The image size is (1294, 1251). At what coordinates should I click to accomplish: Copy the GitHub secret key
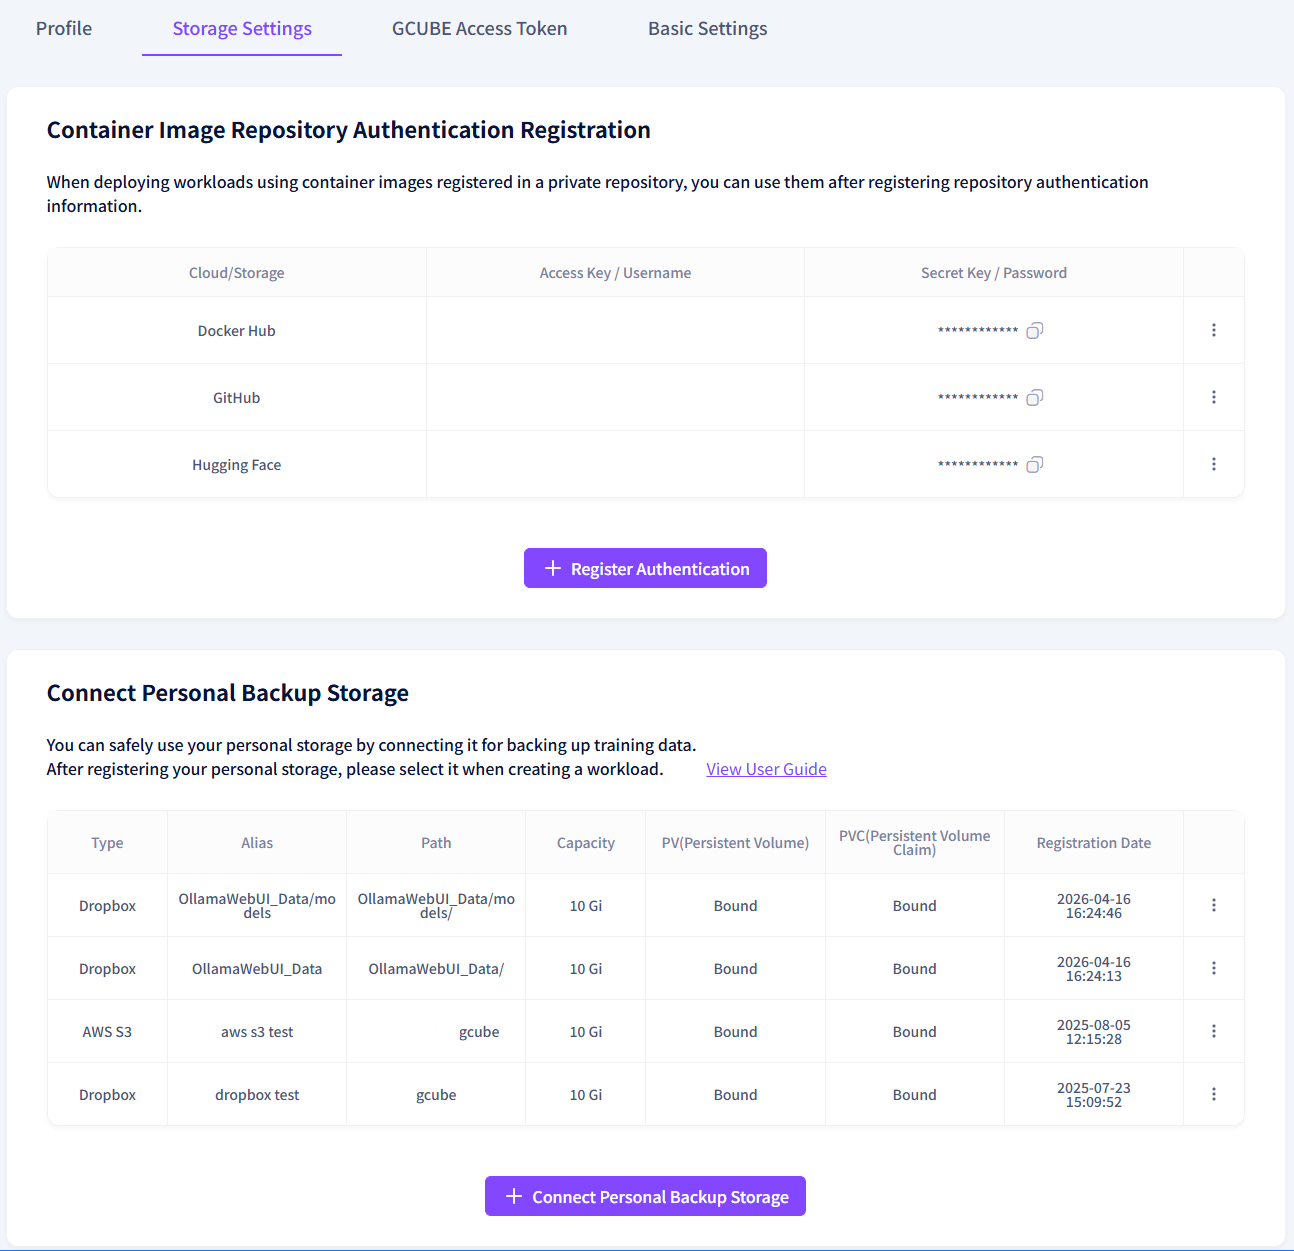tap(1035, 398)
